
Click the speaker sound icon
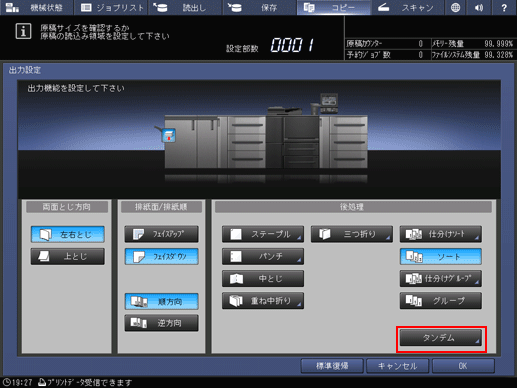click(x=479, y=7)
